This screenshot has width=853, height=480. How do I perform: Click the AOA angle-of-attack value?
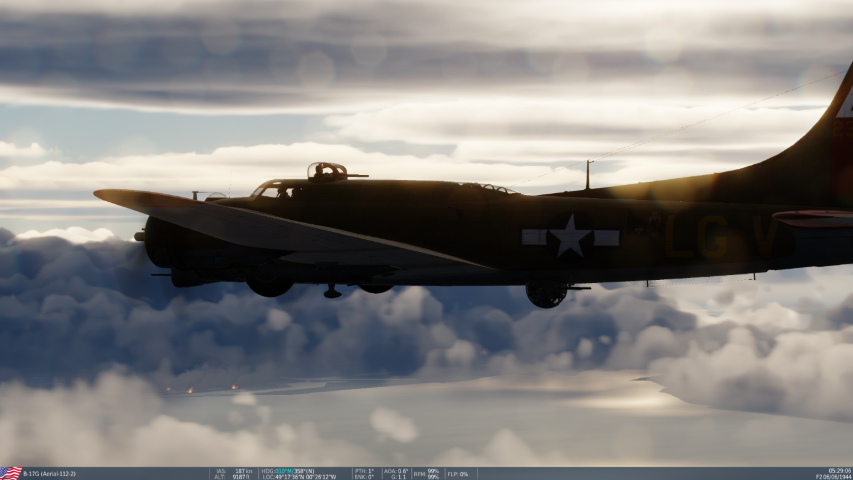click(x=396, y=470)
